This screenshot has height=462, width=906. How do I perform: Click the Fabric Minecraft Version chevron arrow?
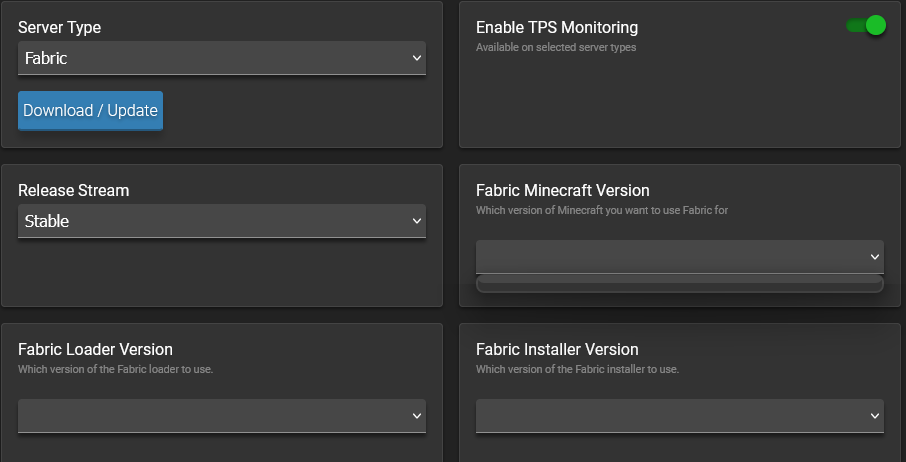pos(875,256)
